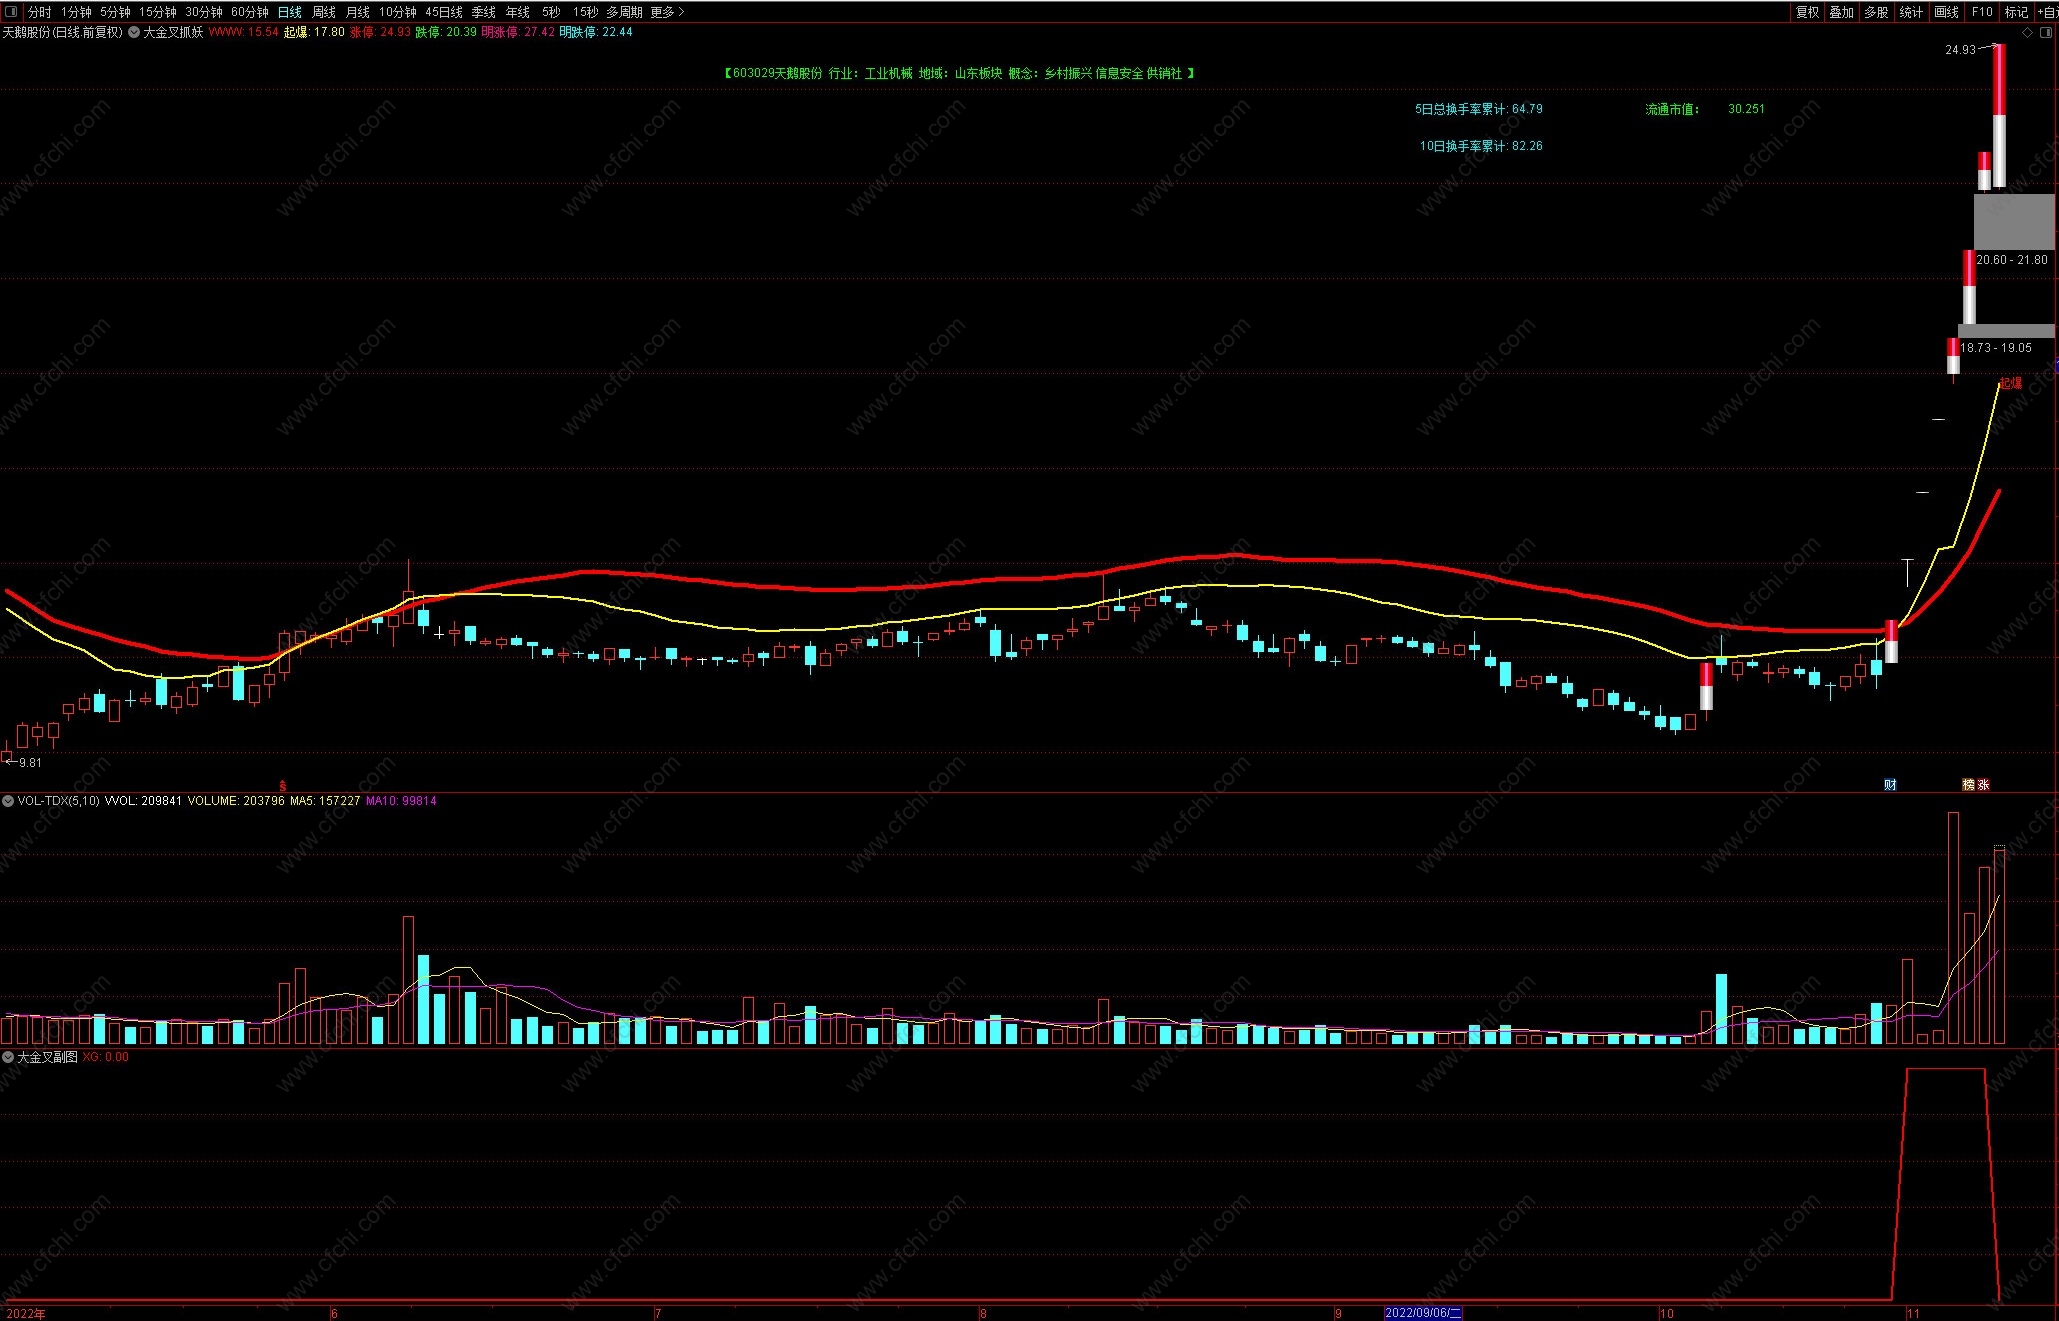
Task: Toggle the left sidebar panel icon
Action: pyautogui.click(x=12, y=12)
